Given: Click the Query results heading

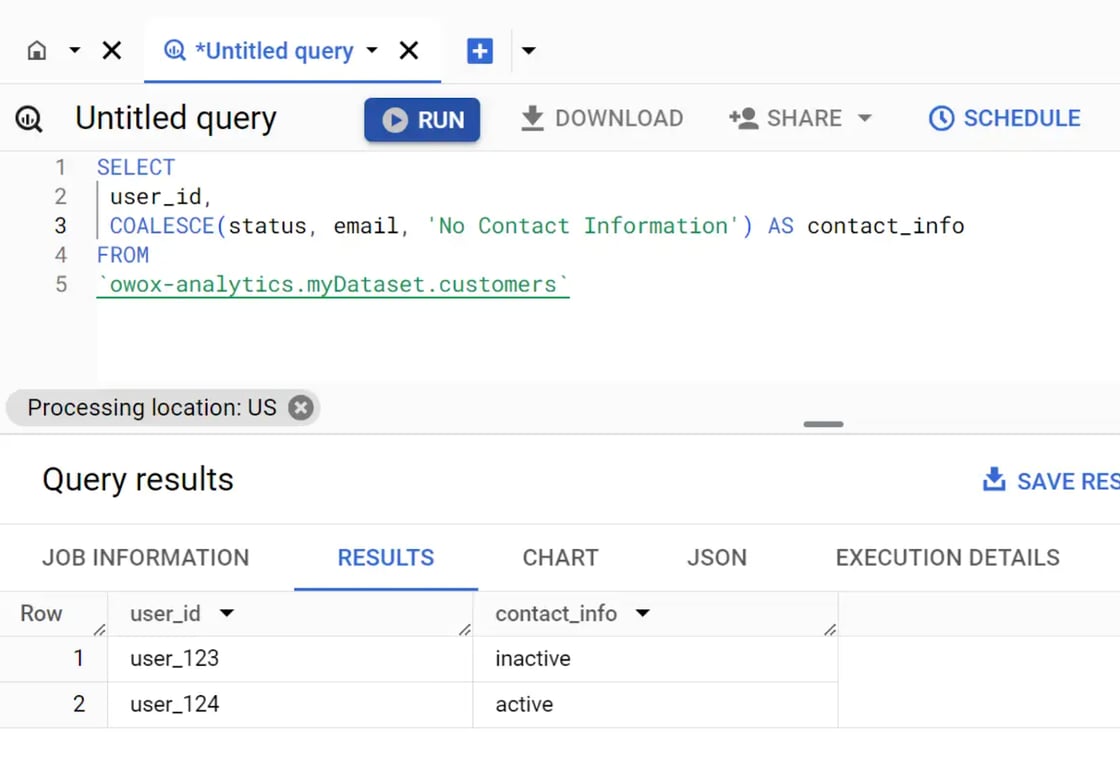Looking at the screenshot, I should coord(138,480).
